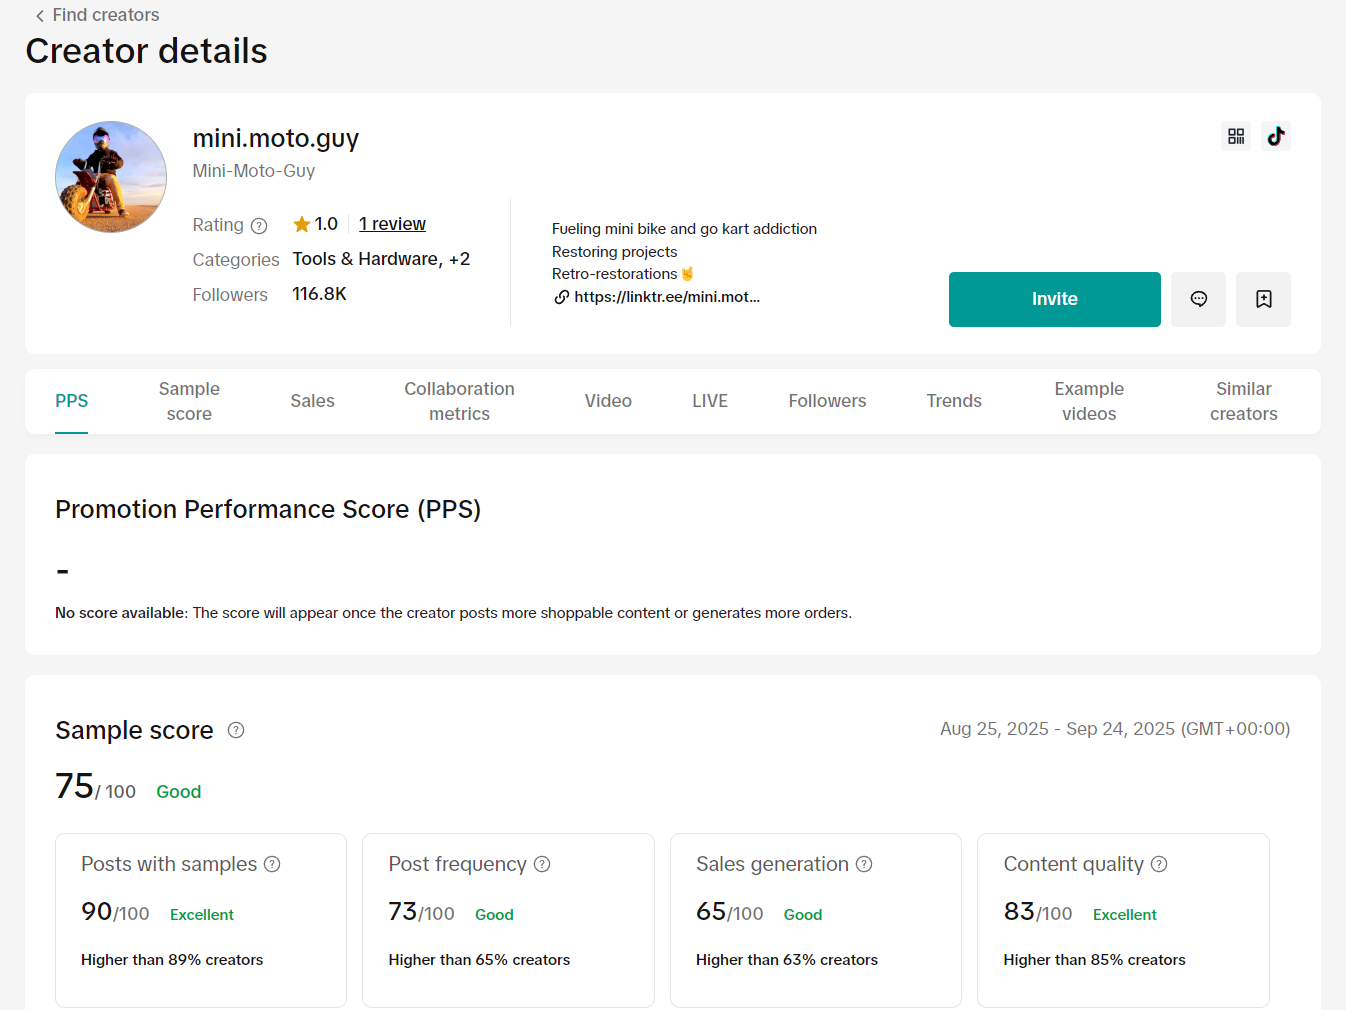
Task: Switch to the Collaboration metrics tab
Action: point(459,401)
